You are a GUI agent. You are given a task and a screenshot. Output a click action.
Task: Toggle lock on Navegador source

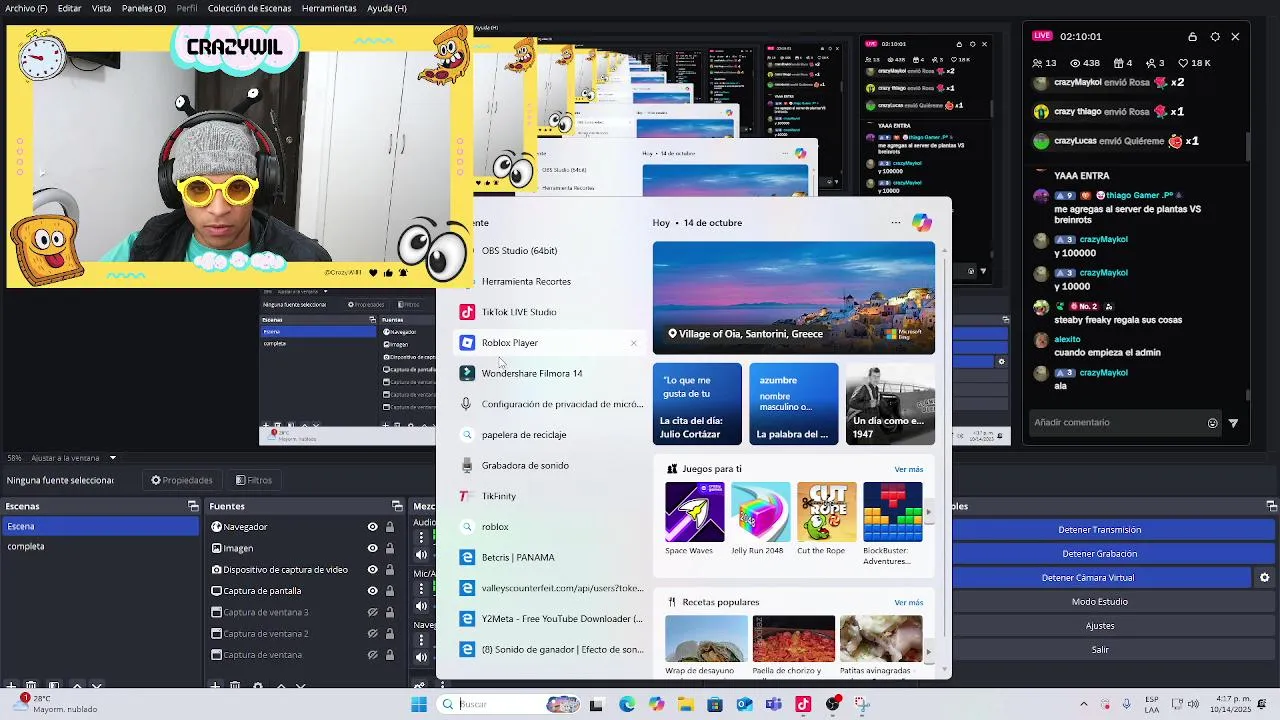(x=390, y=527)
